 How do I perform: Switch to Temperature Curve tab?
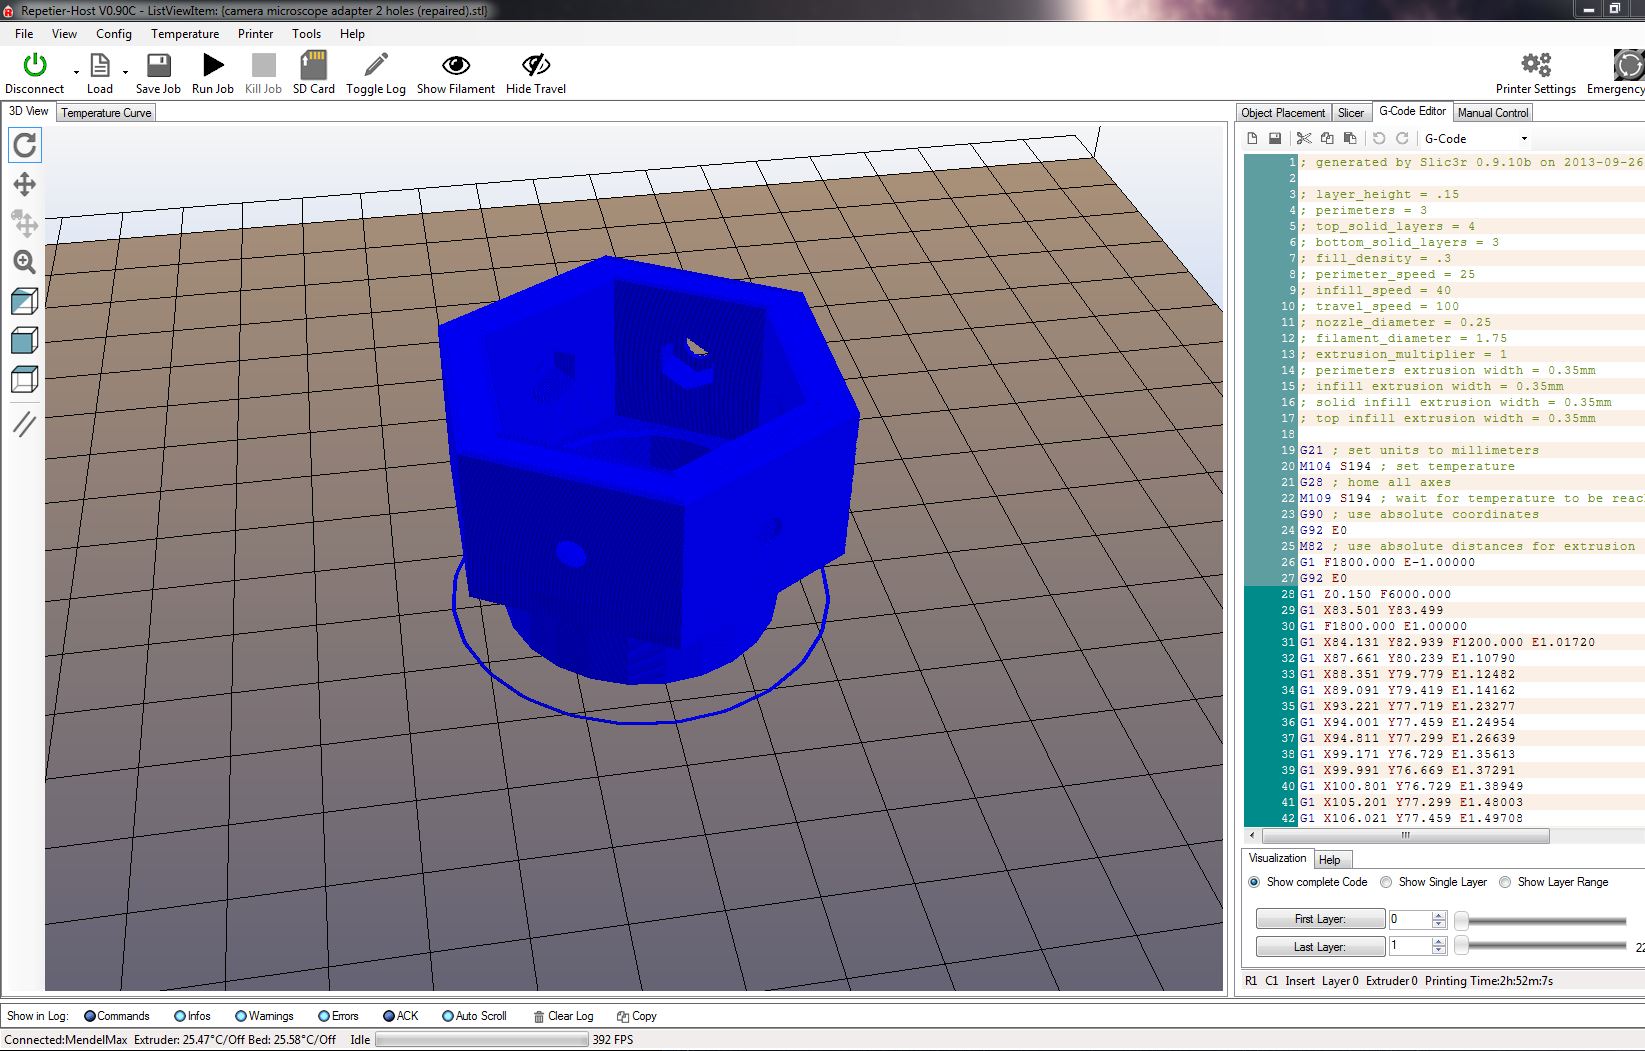[x=106, y=112]
